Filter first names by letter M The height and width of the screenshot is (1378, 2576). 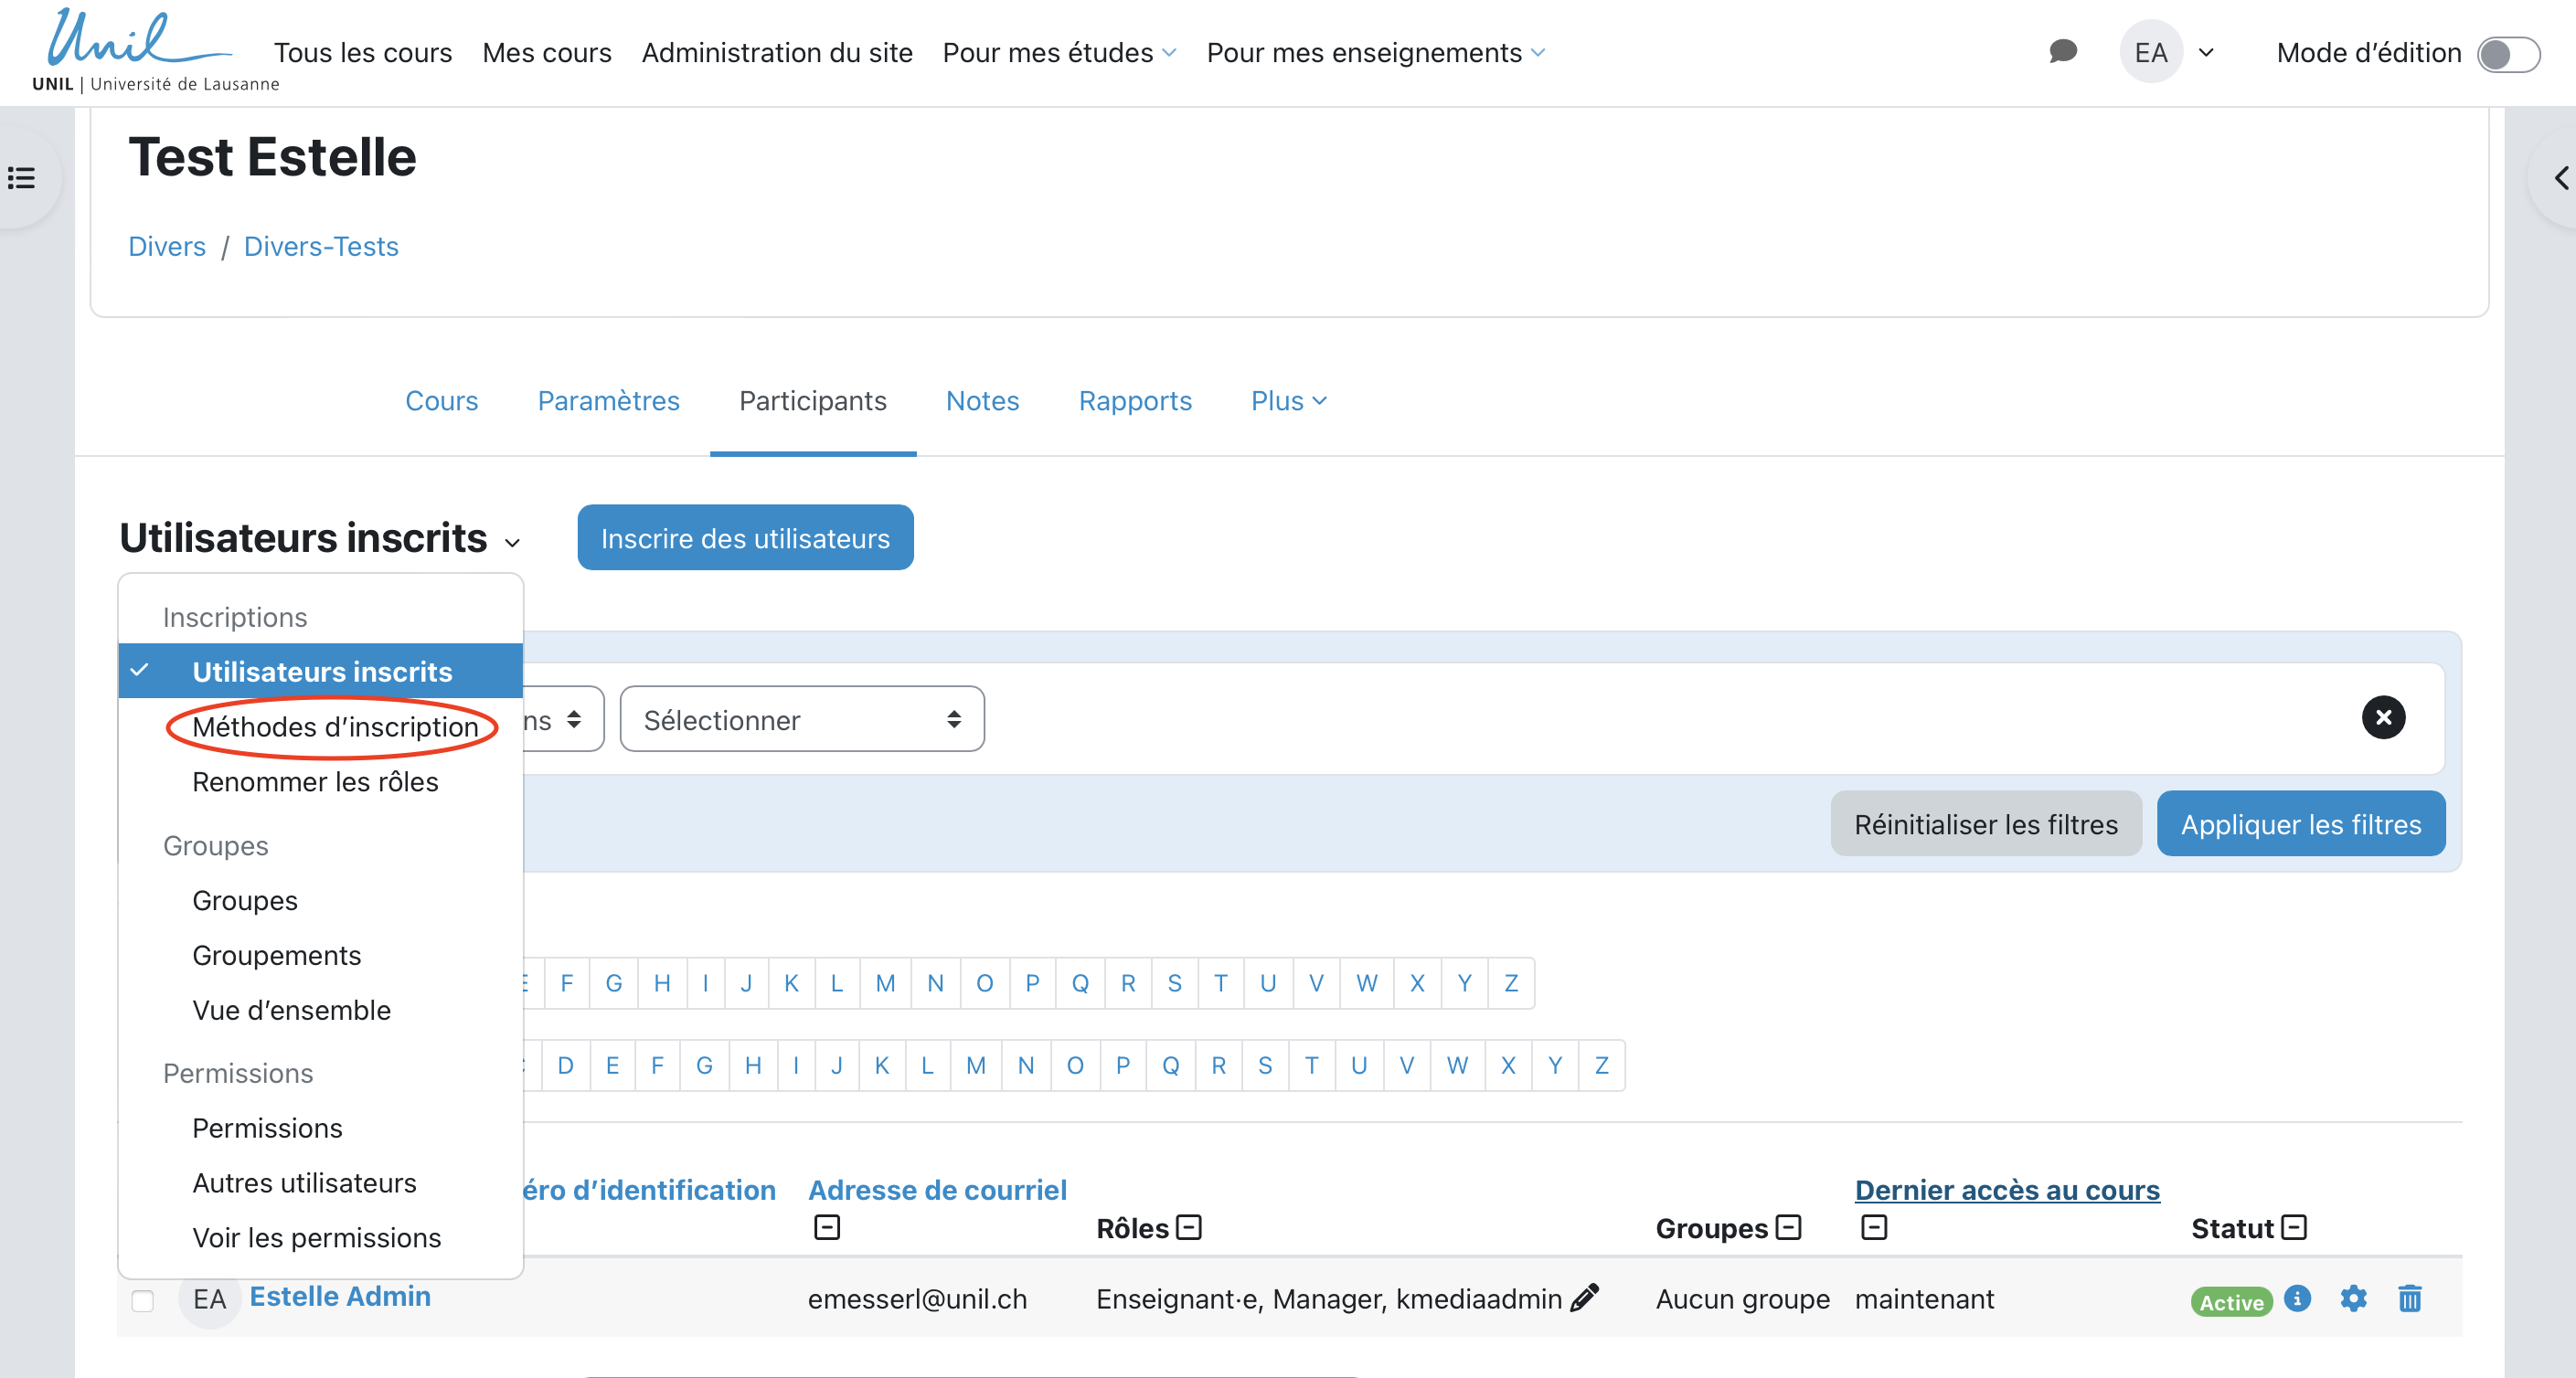885,983
